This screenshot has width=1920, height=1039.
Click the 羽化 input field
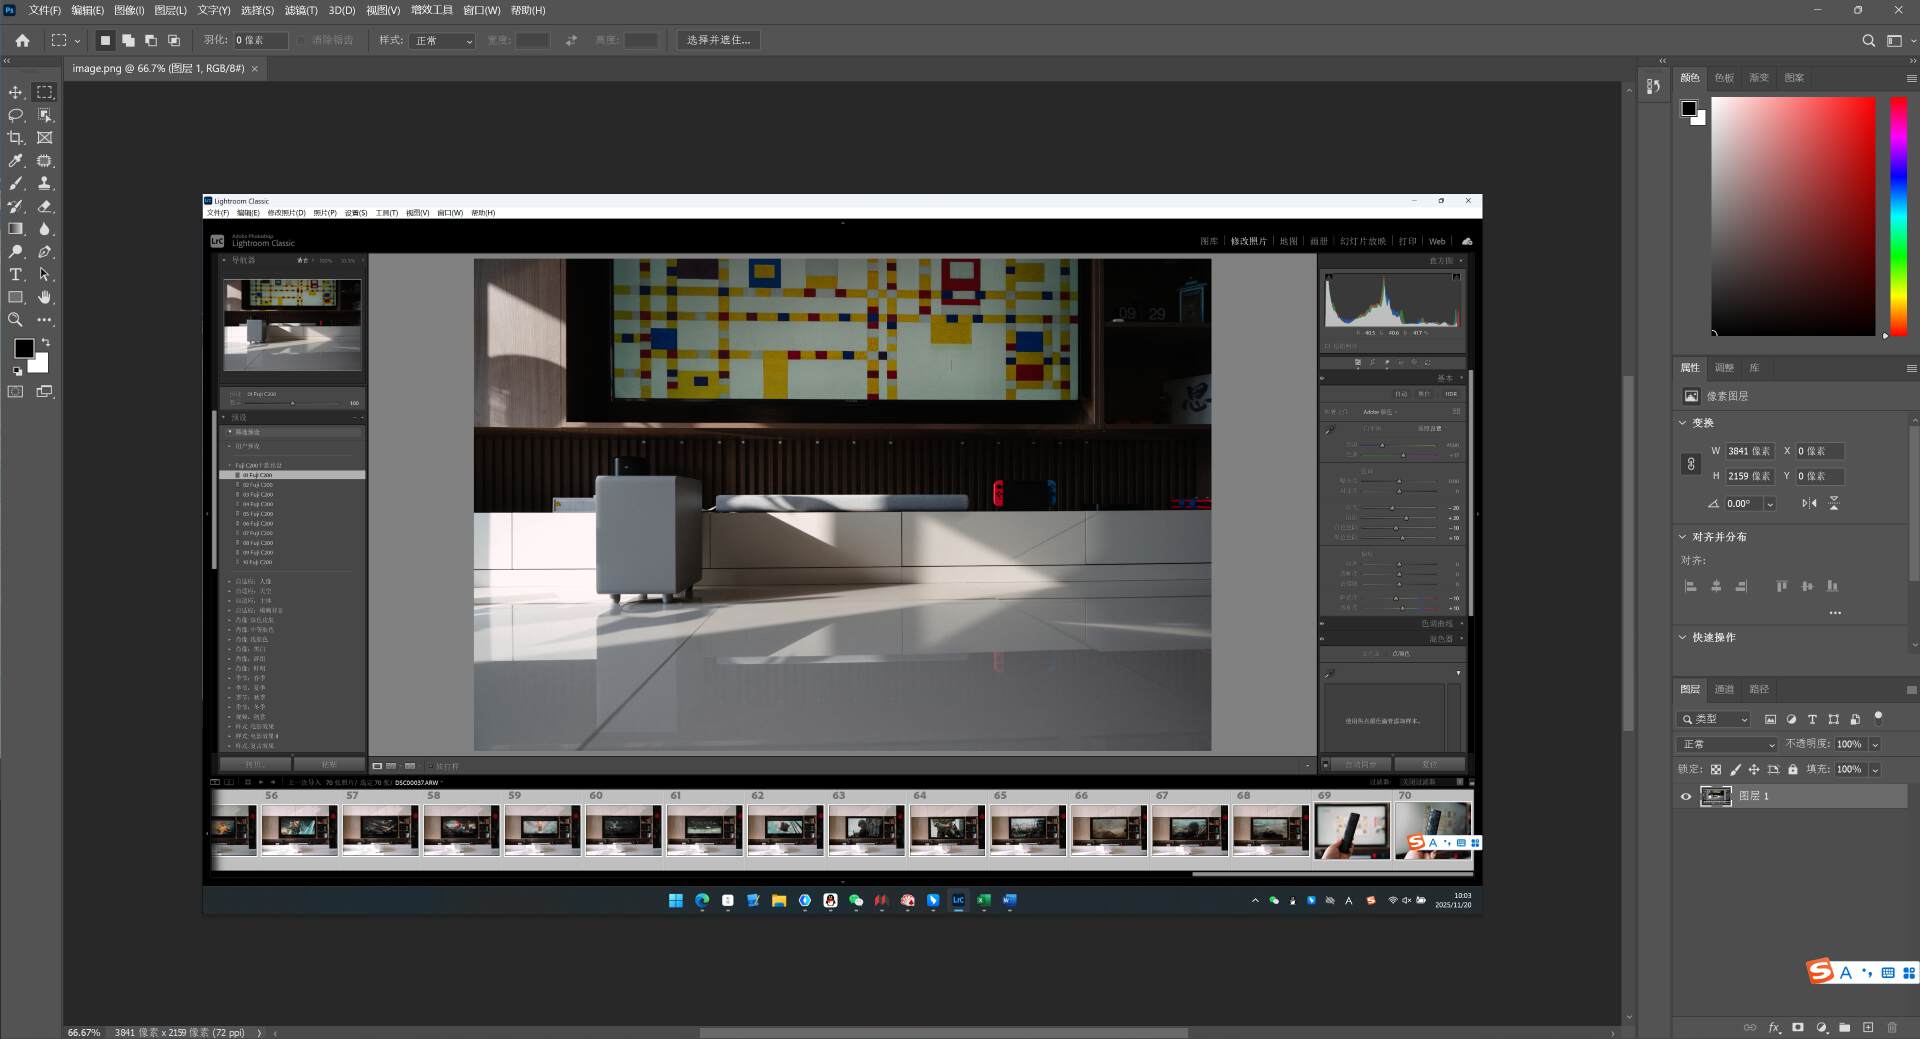click(261, 41)
